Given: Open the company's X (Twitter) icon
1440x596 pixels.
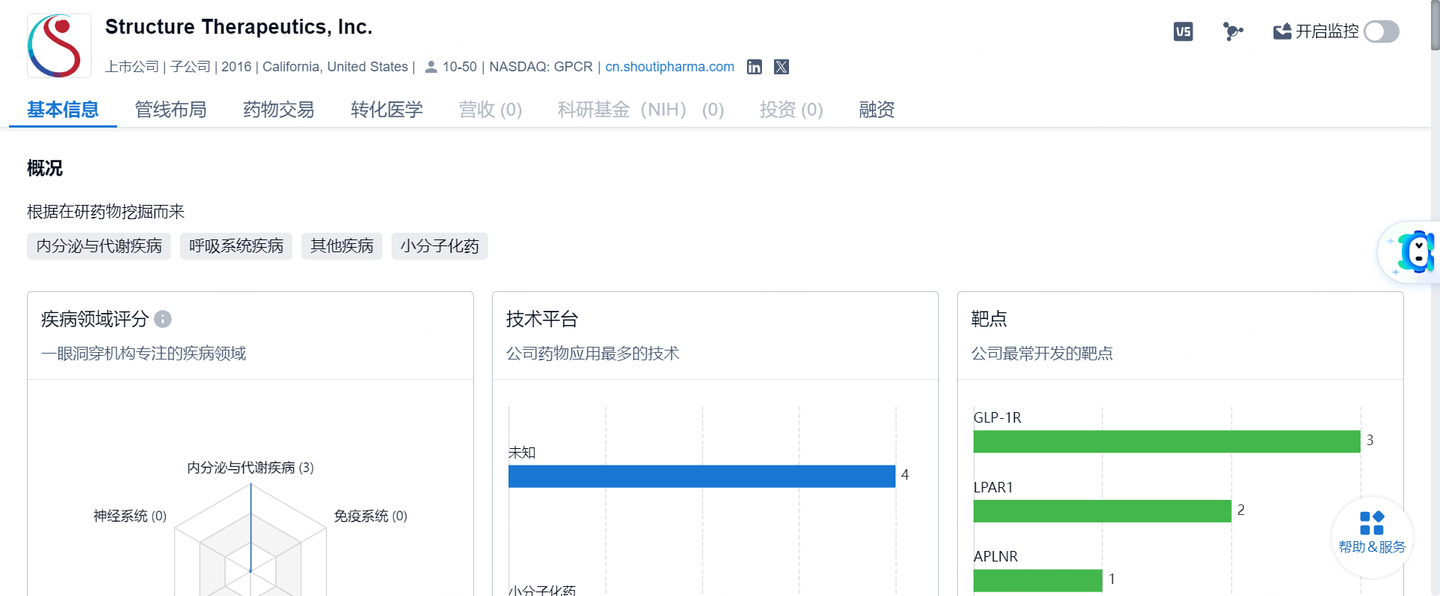Looking at the screenshot, I should [780, 66].
